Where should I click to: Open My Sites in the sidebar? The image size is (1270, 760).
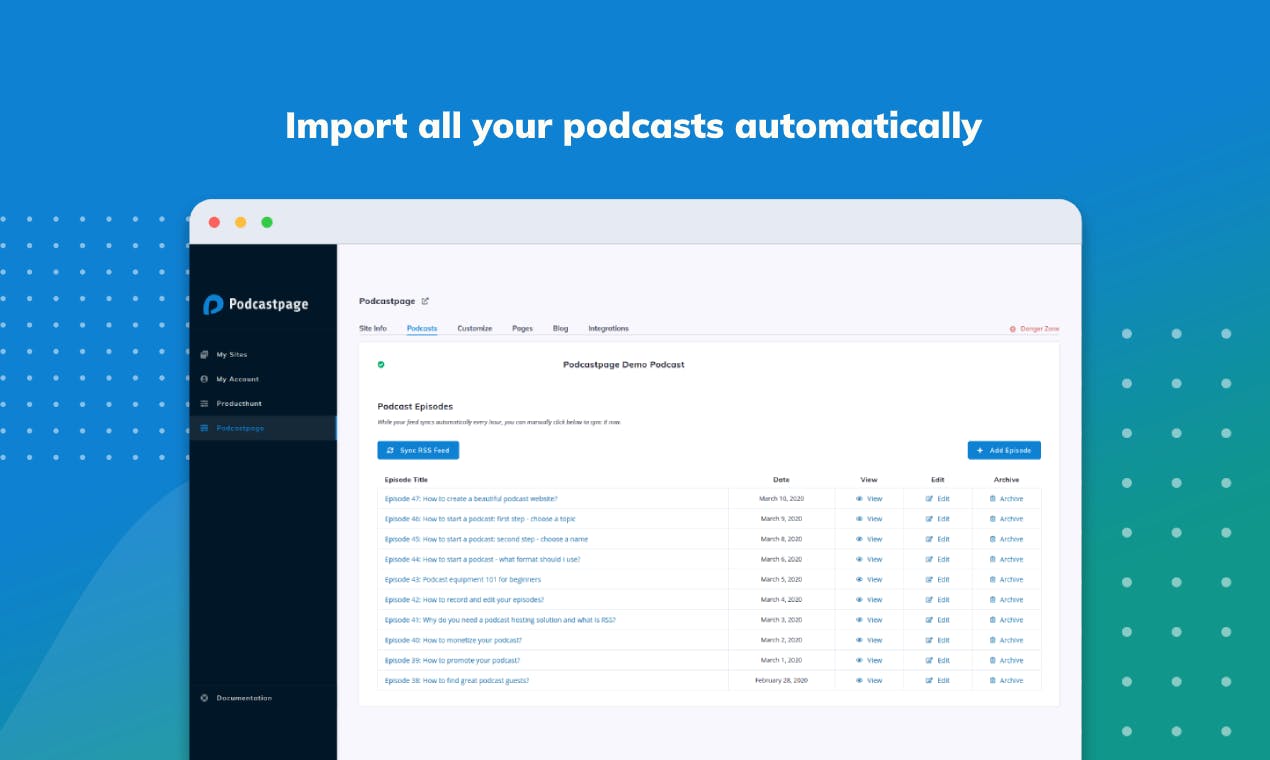tap(231, 355)
